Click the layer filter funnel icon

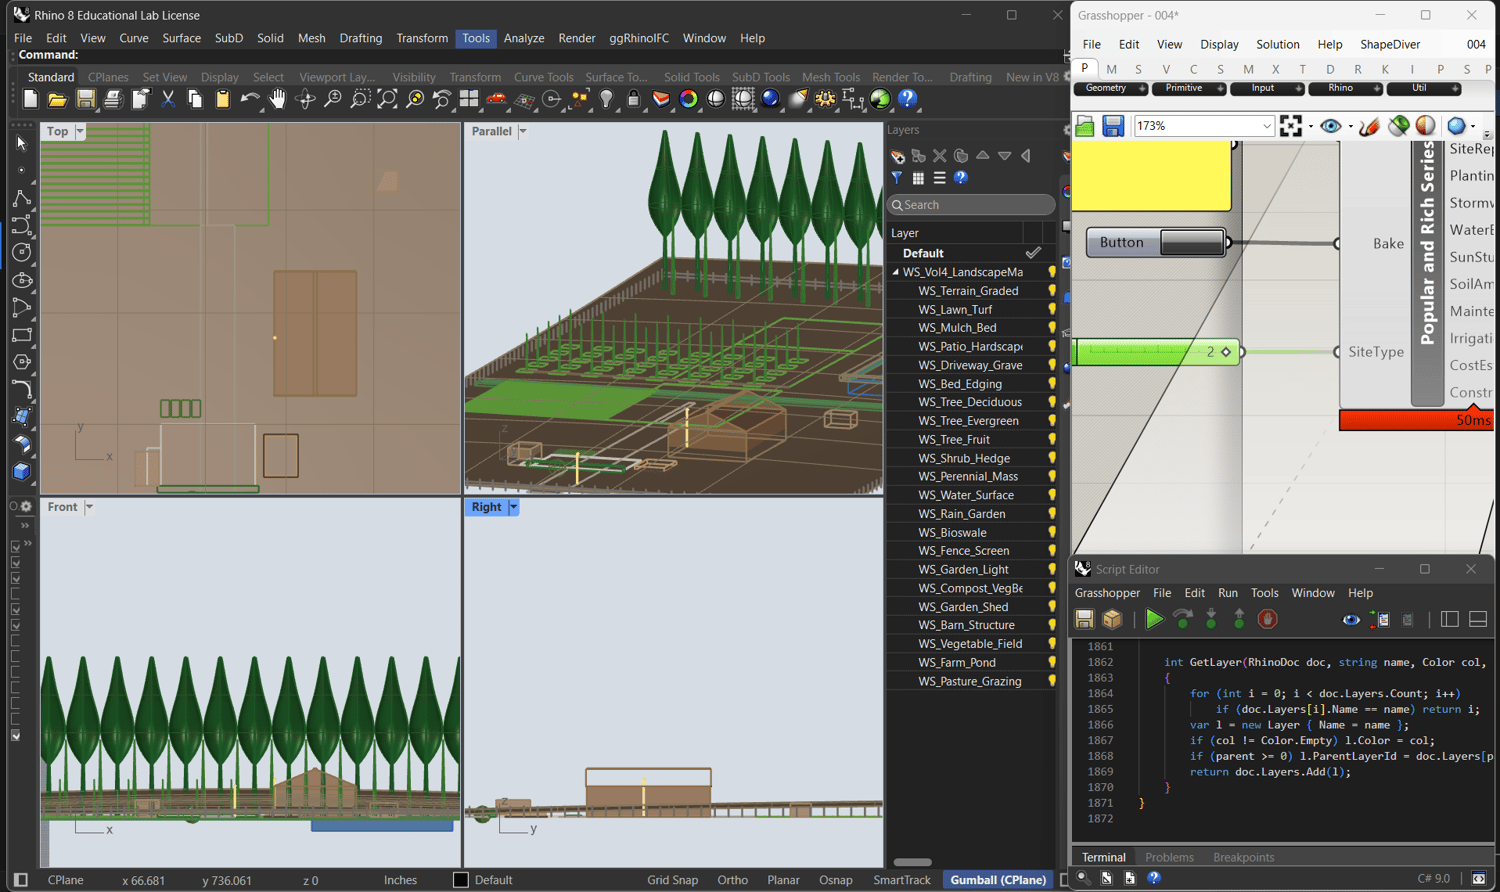pos(897,178)
